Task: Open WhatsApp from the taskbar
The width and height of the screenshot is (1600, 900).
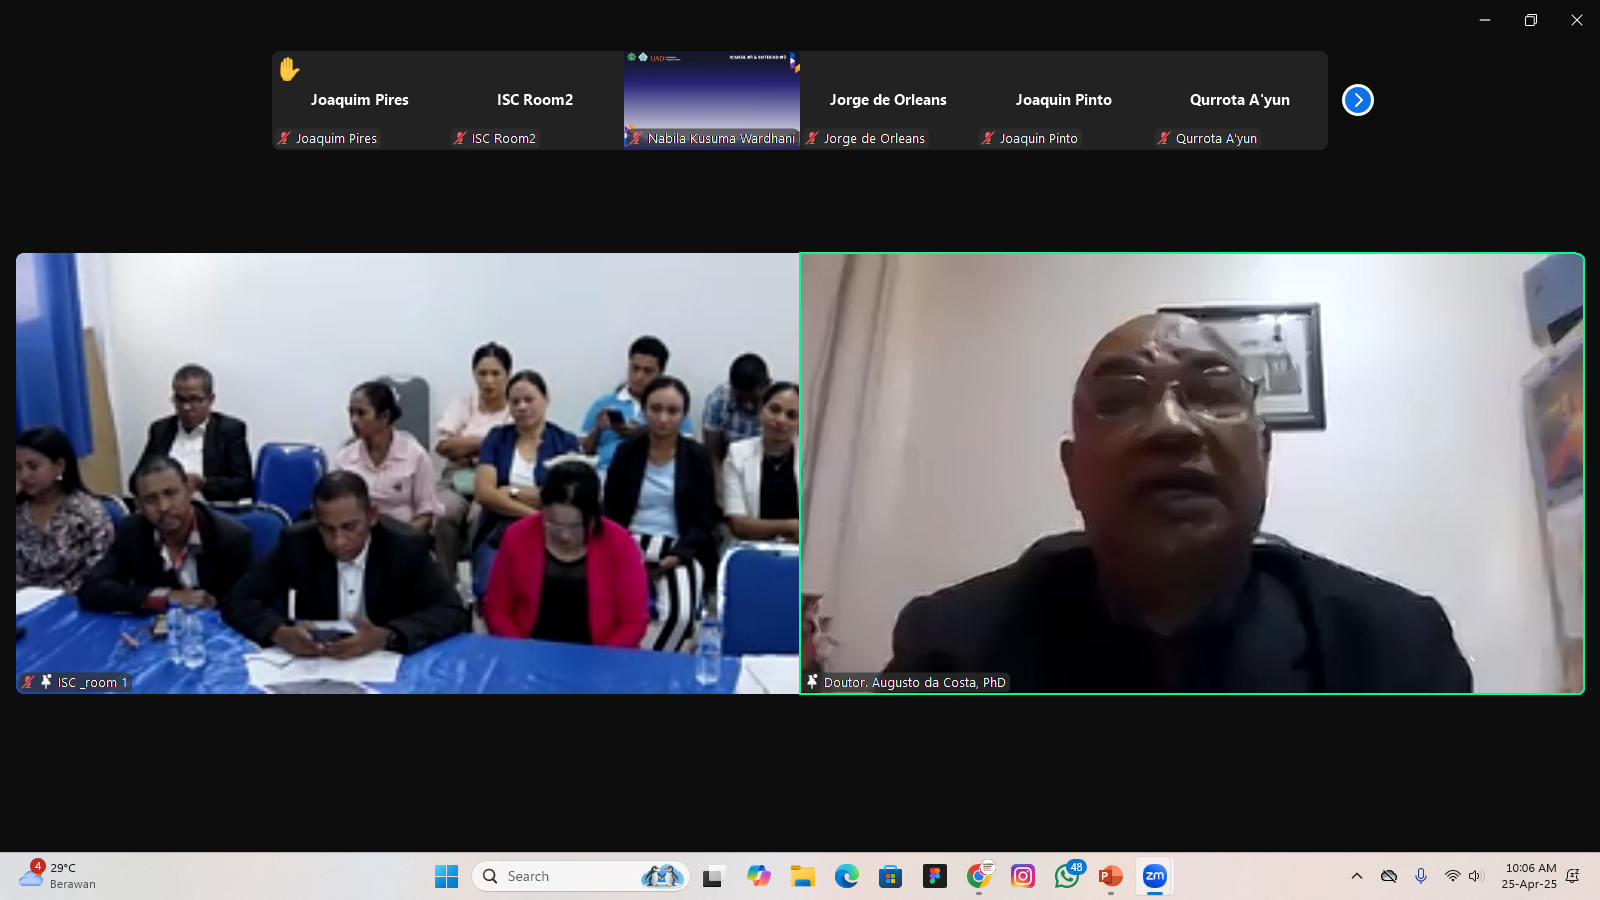Action: 1067,876
